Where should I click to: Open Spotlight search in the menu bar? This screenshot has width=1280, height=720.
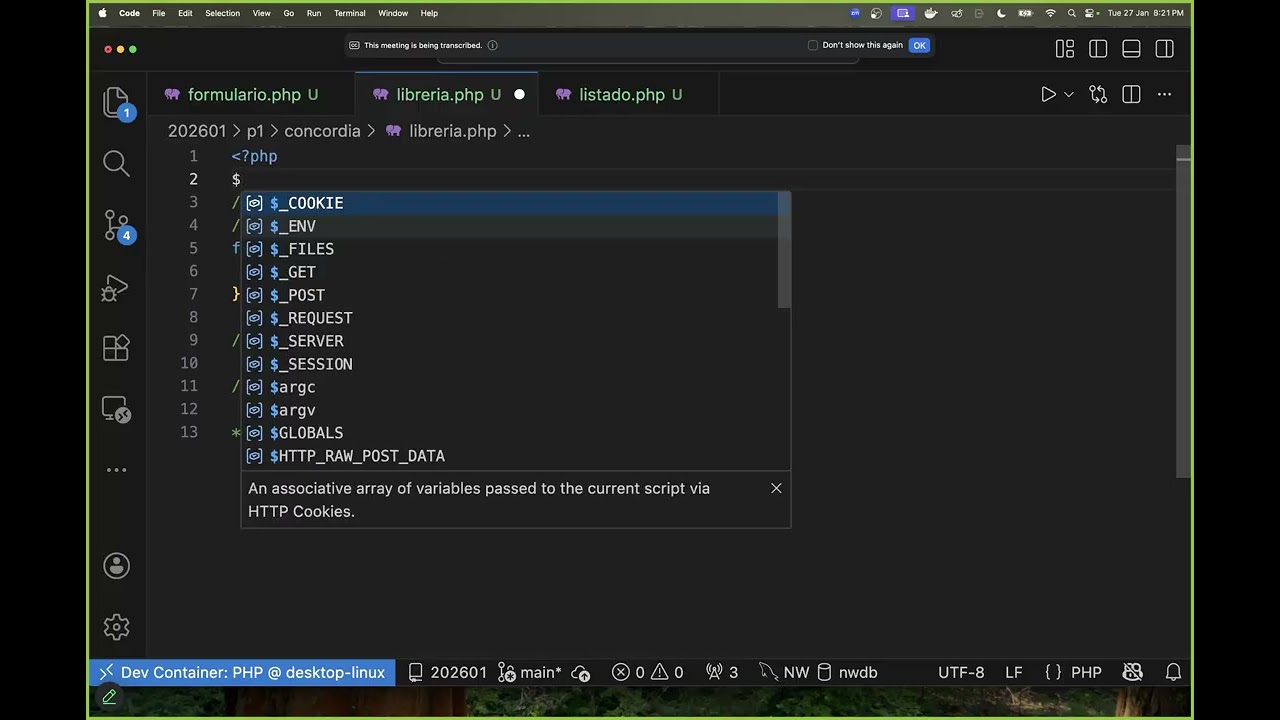click(1071, 13)
